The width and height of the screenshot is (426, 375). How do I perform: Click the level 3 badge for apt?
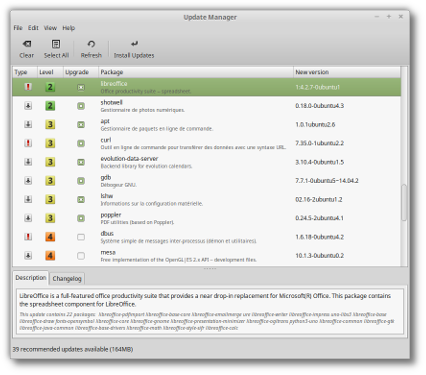coord(50,125)
